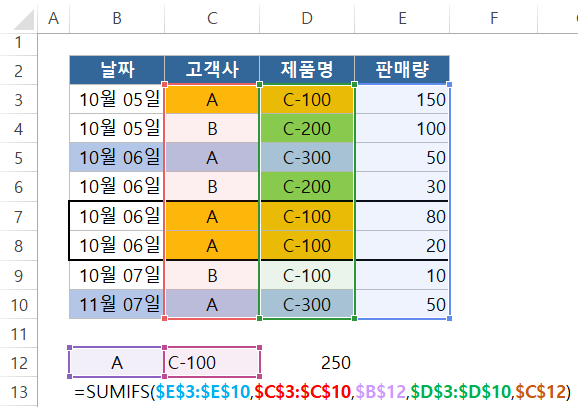Select customer A in row 10
578x407 pixels.
tap(212, 304)
